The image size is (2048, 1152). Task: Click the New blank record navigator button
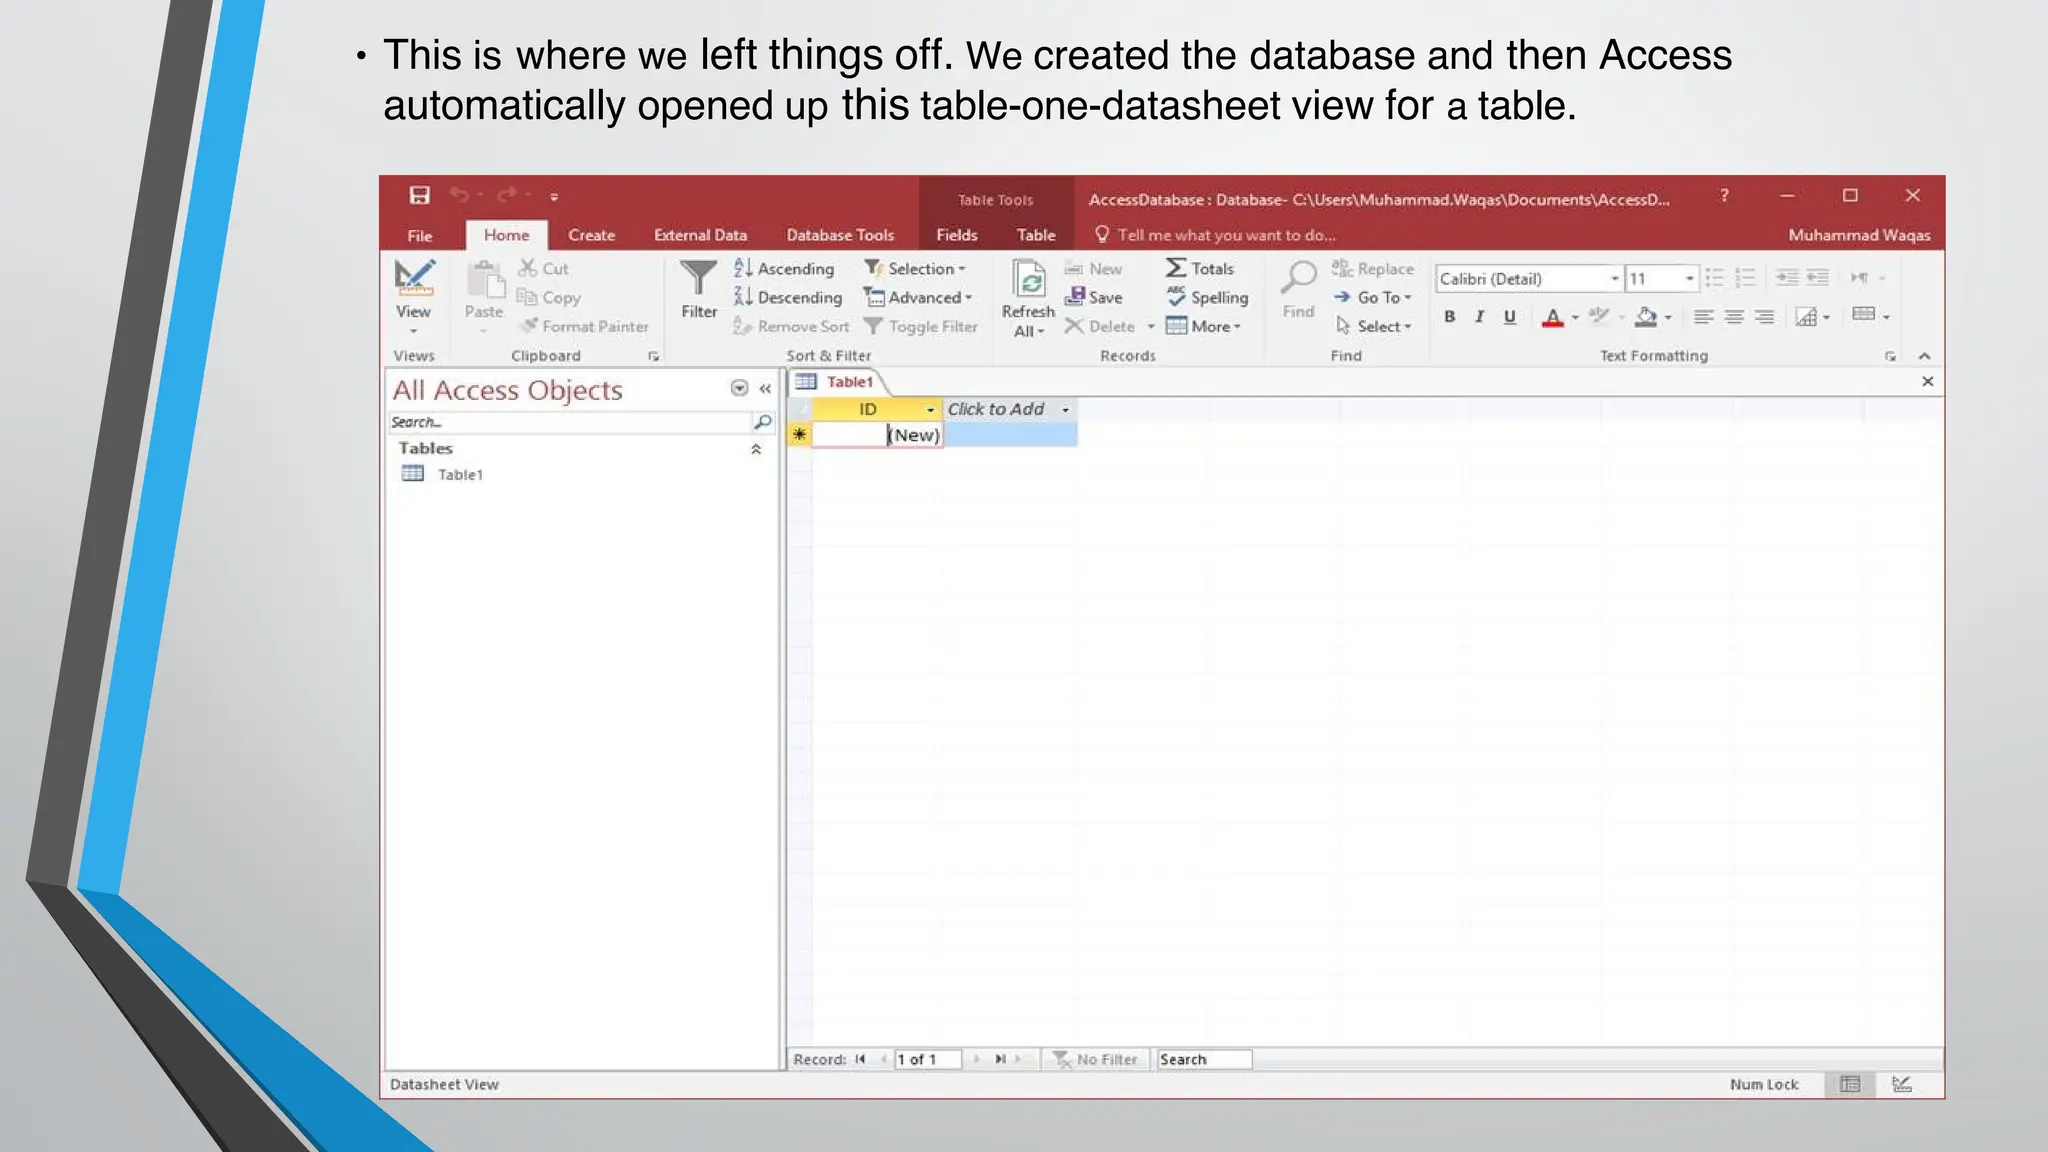point(1017,1059)
